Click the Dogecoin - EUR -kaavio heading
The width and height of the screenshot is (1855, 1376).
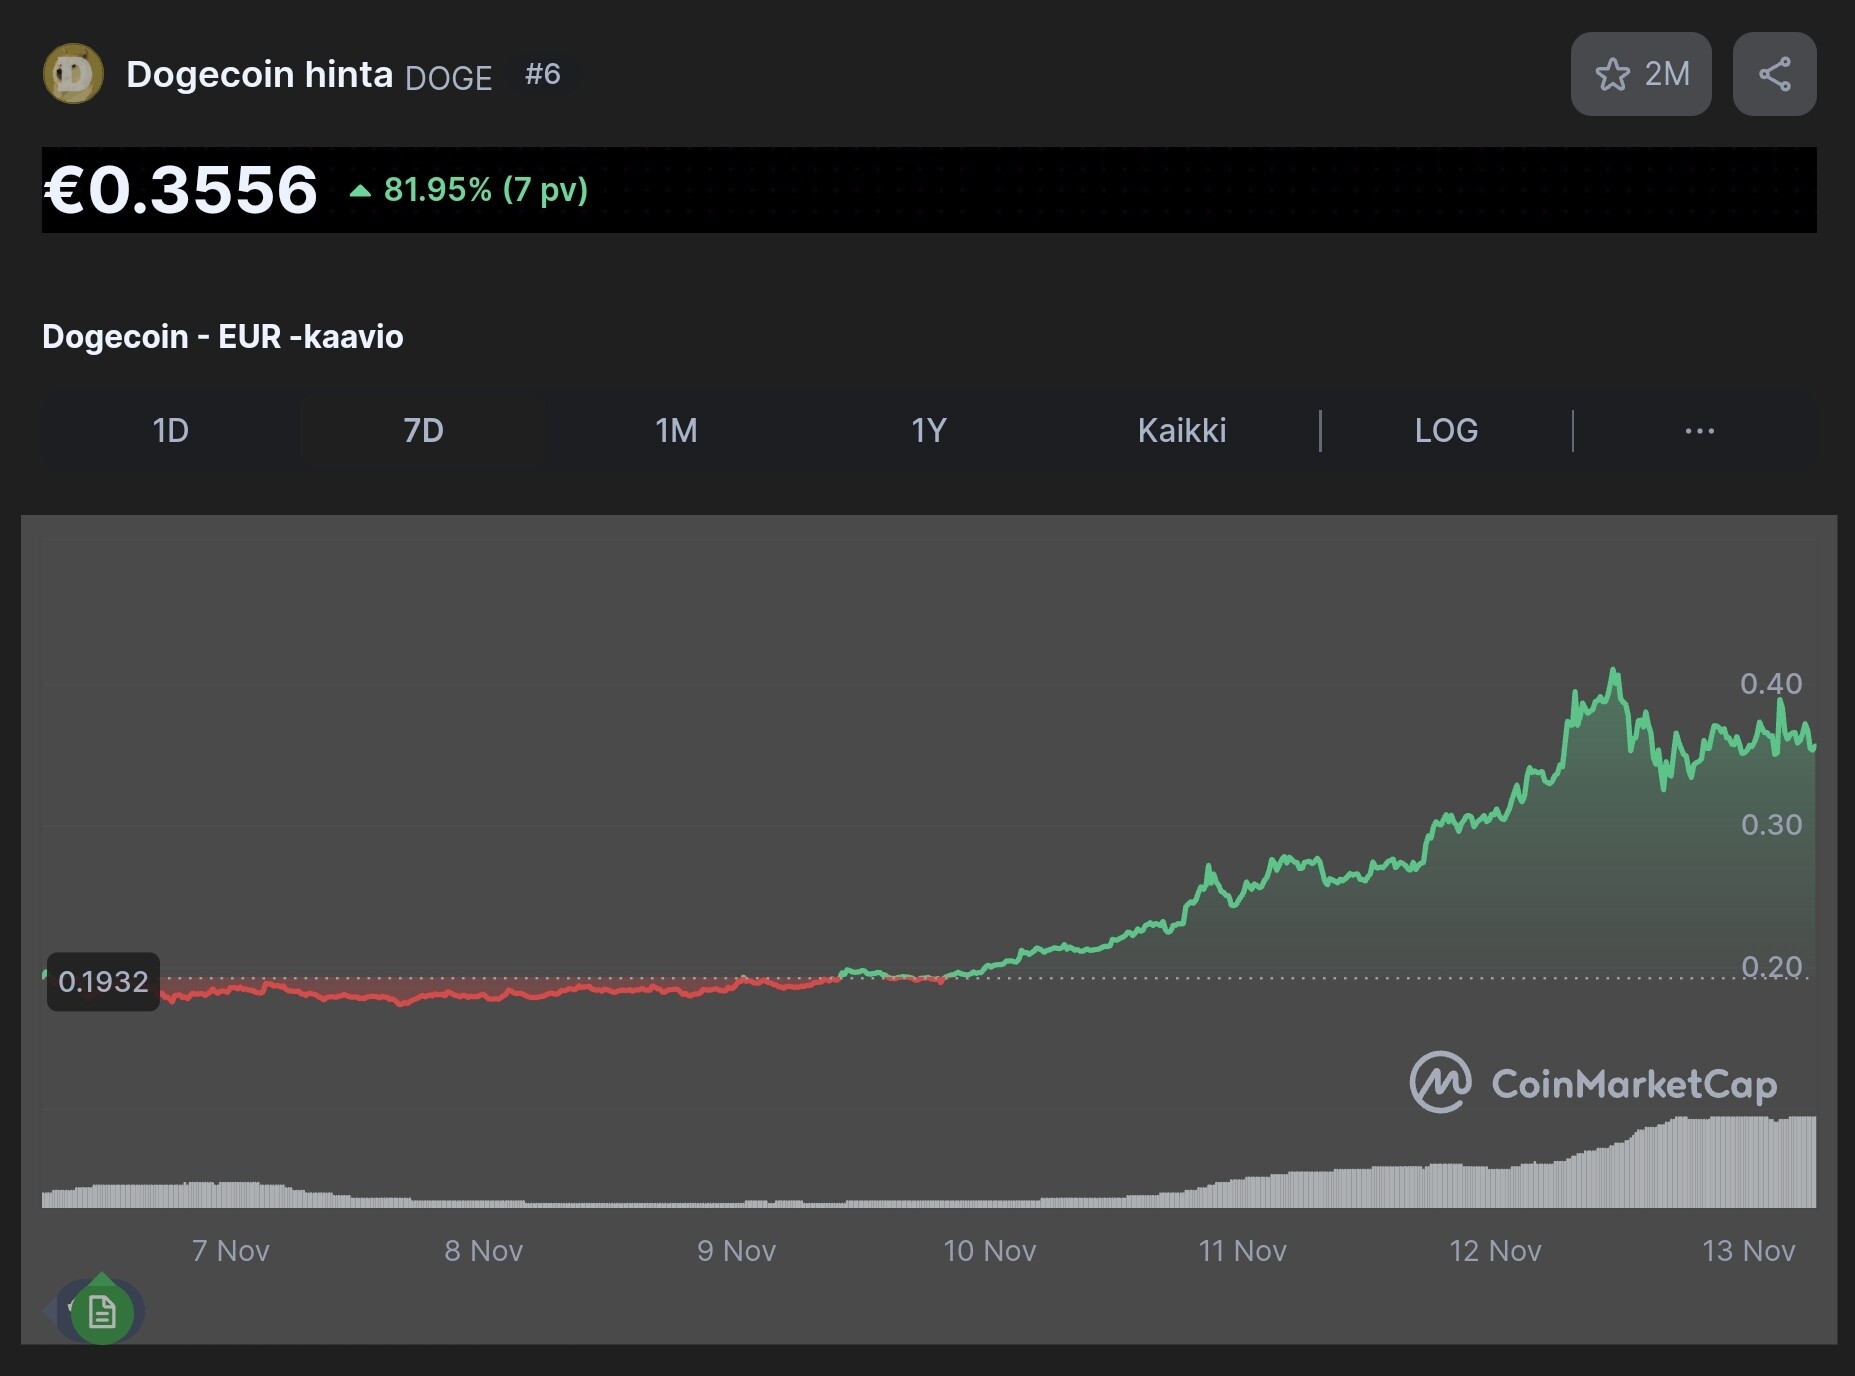coord(223,337)
